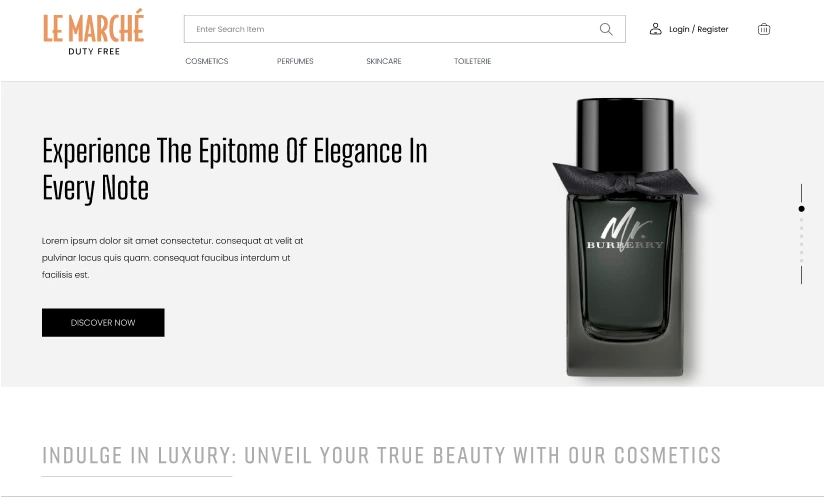Click the user profile icon

click(x=655, y=29)
